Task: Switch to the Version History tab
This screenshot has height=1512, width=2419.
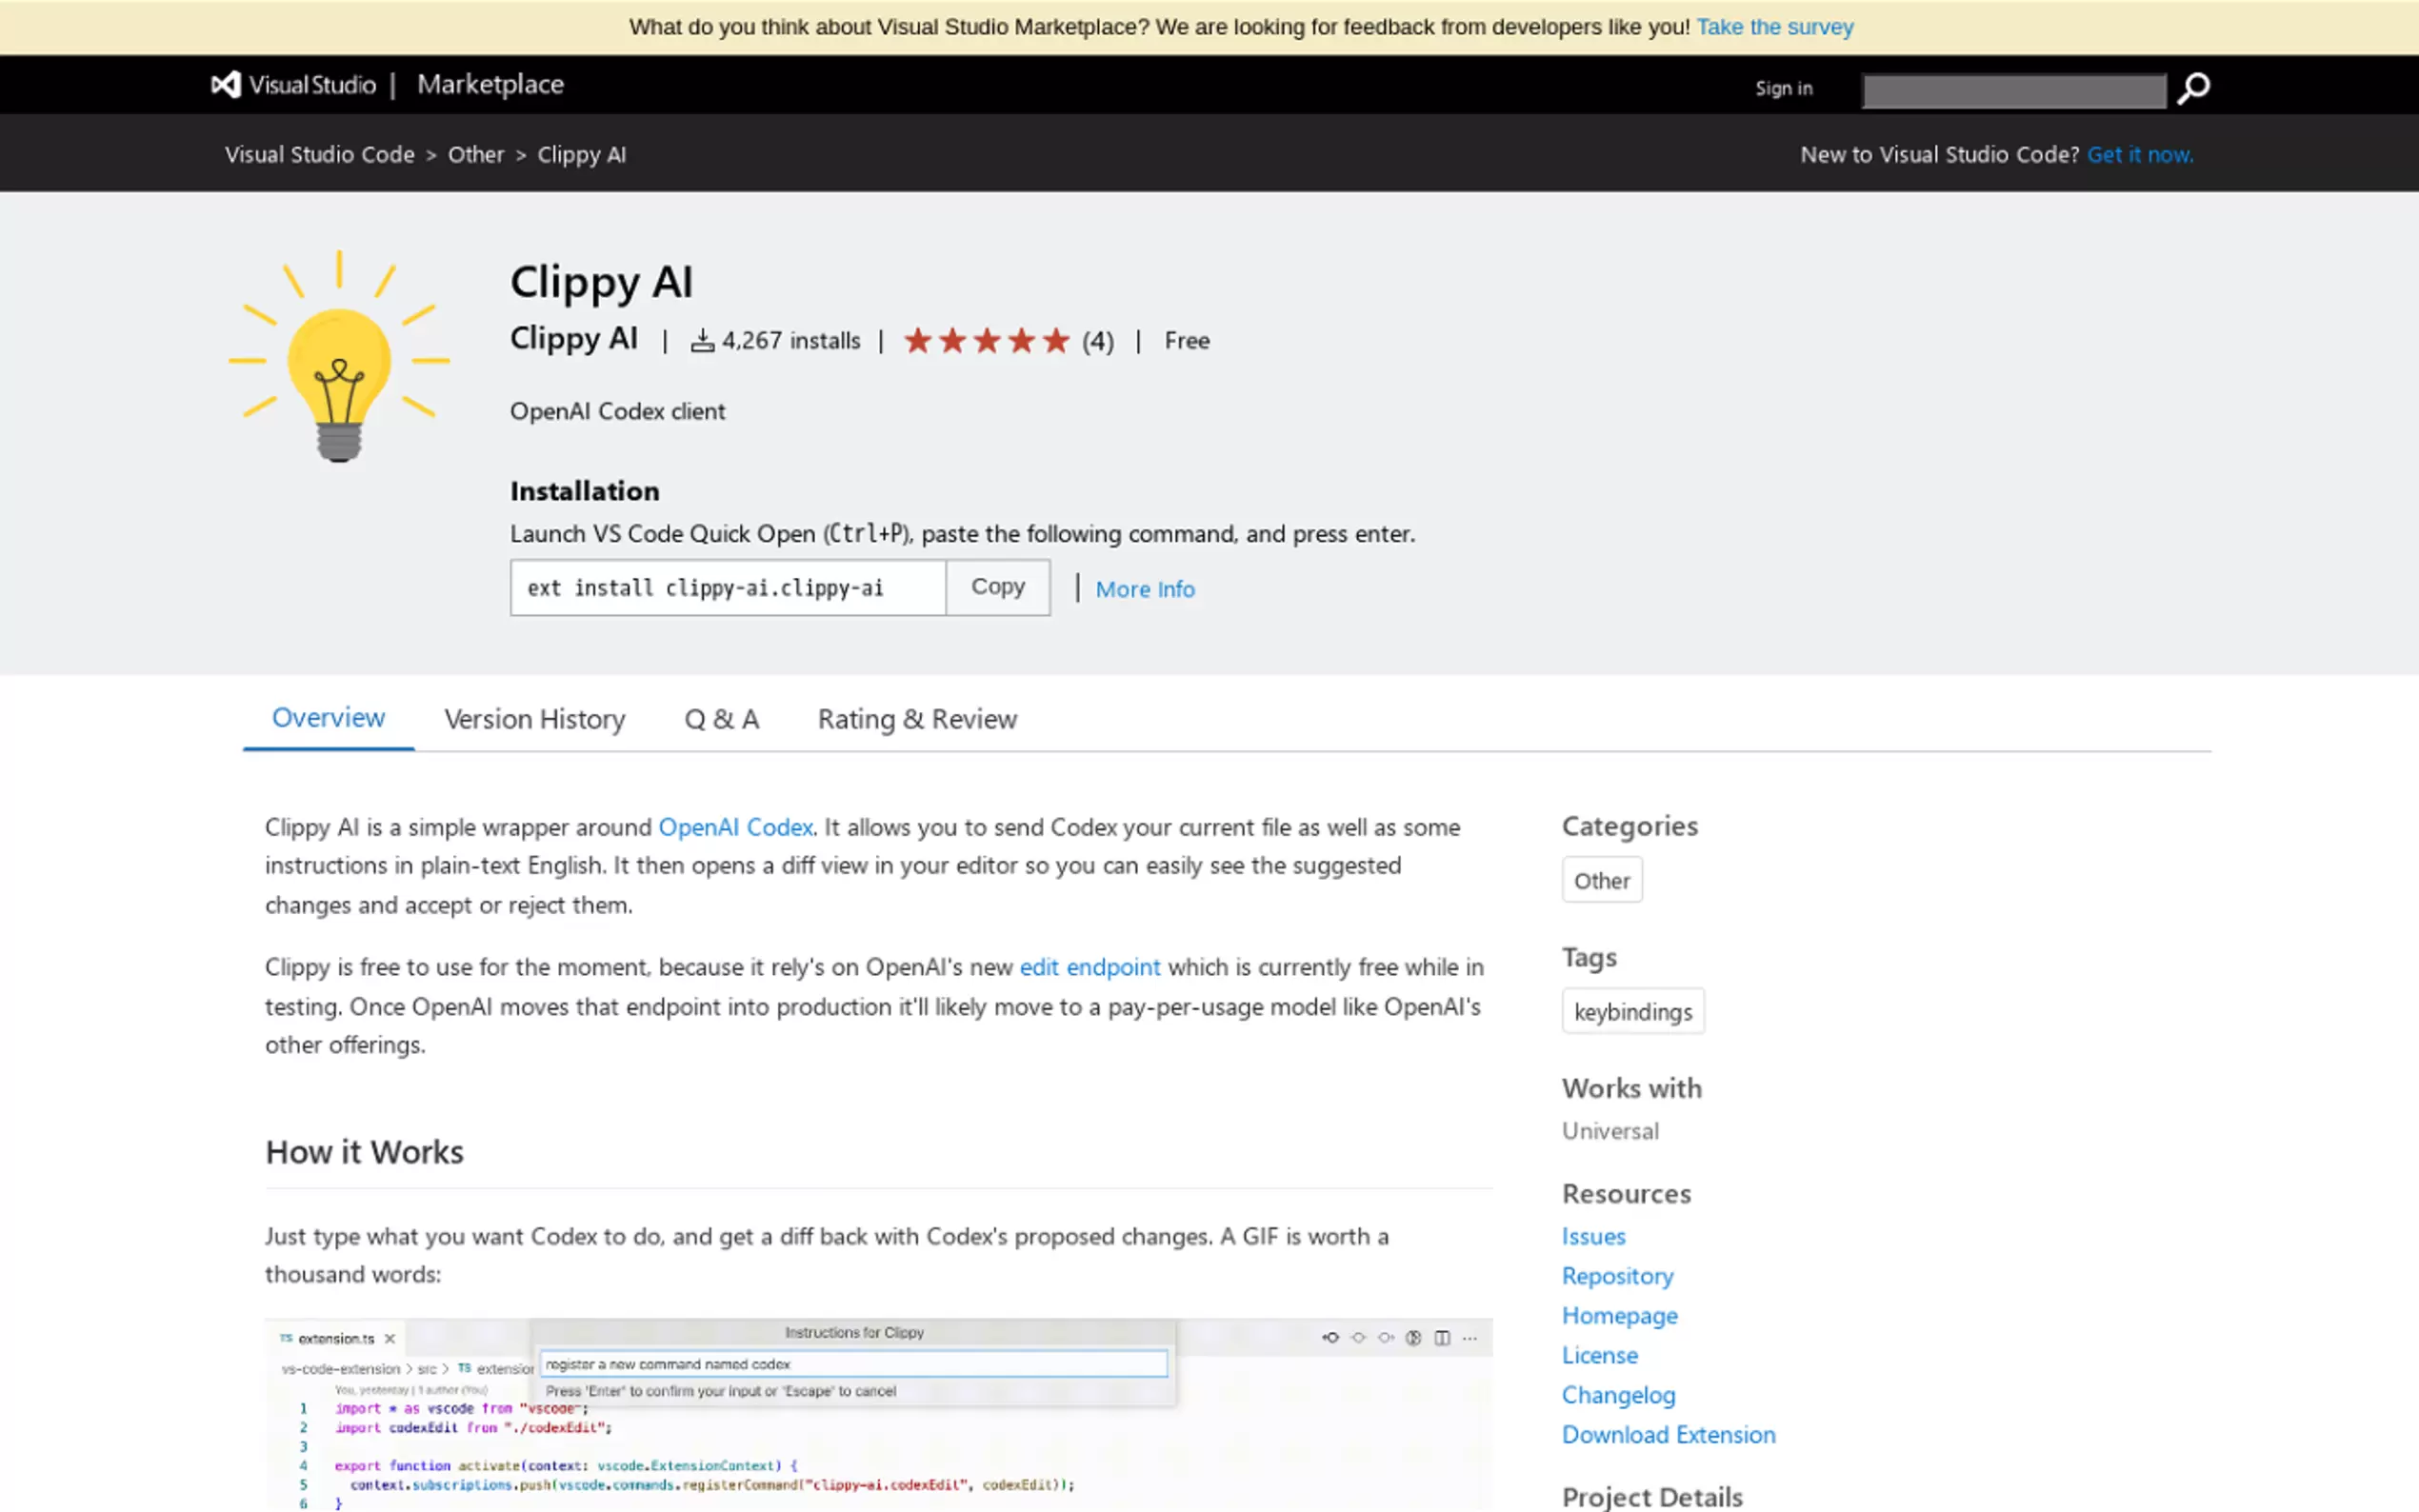Action: pos(534,719)
